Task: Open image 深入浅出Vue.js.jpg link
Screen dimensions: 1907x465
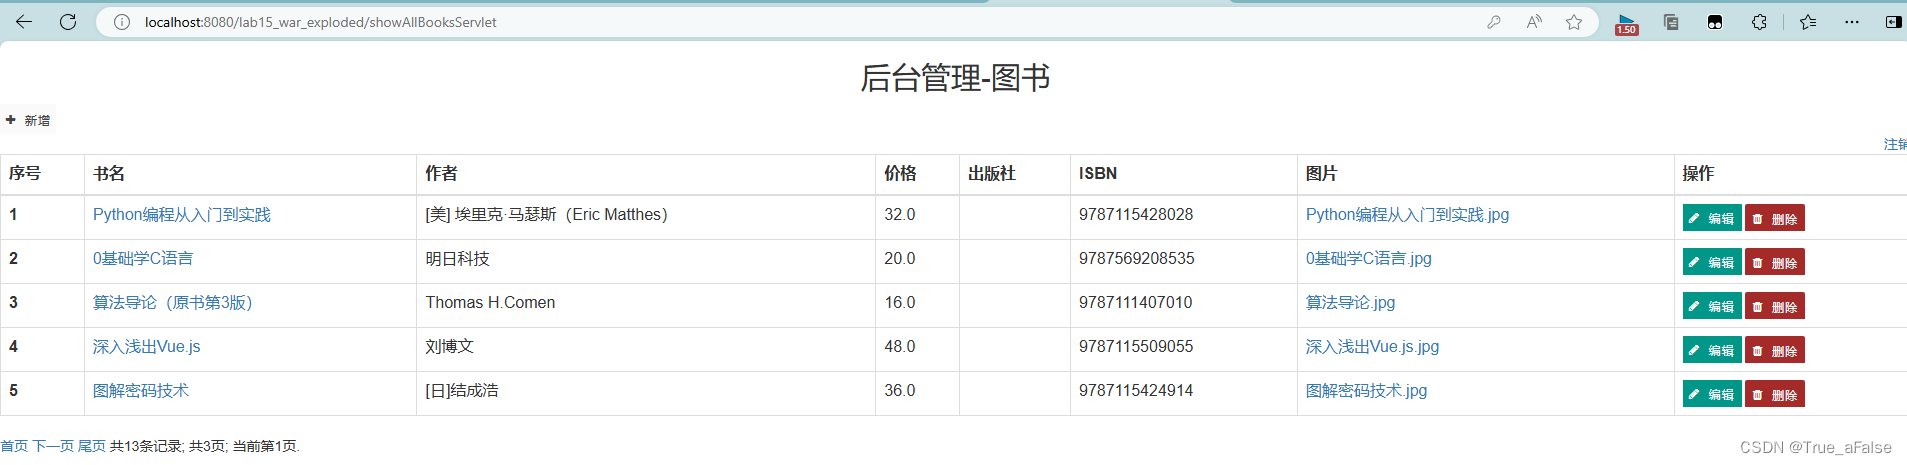Action: tap(1372, 347)
